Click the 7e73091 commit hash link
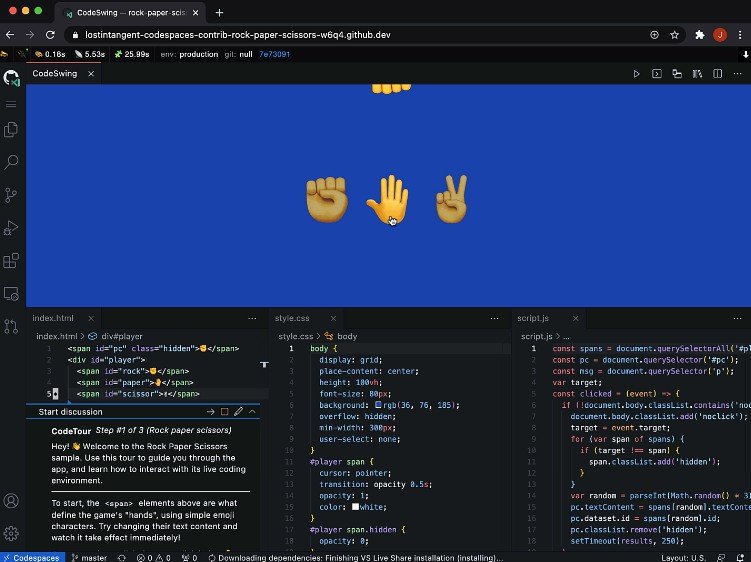 (274, 54)
